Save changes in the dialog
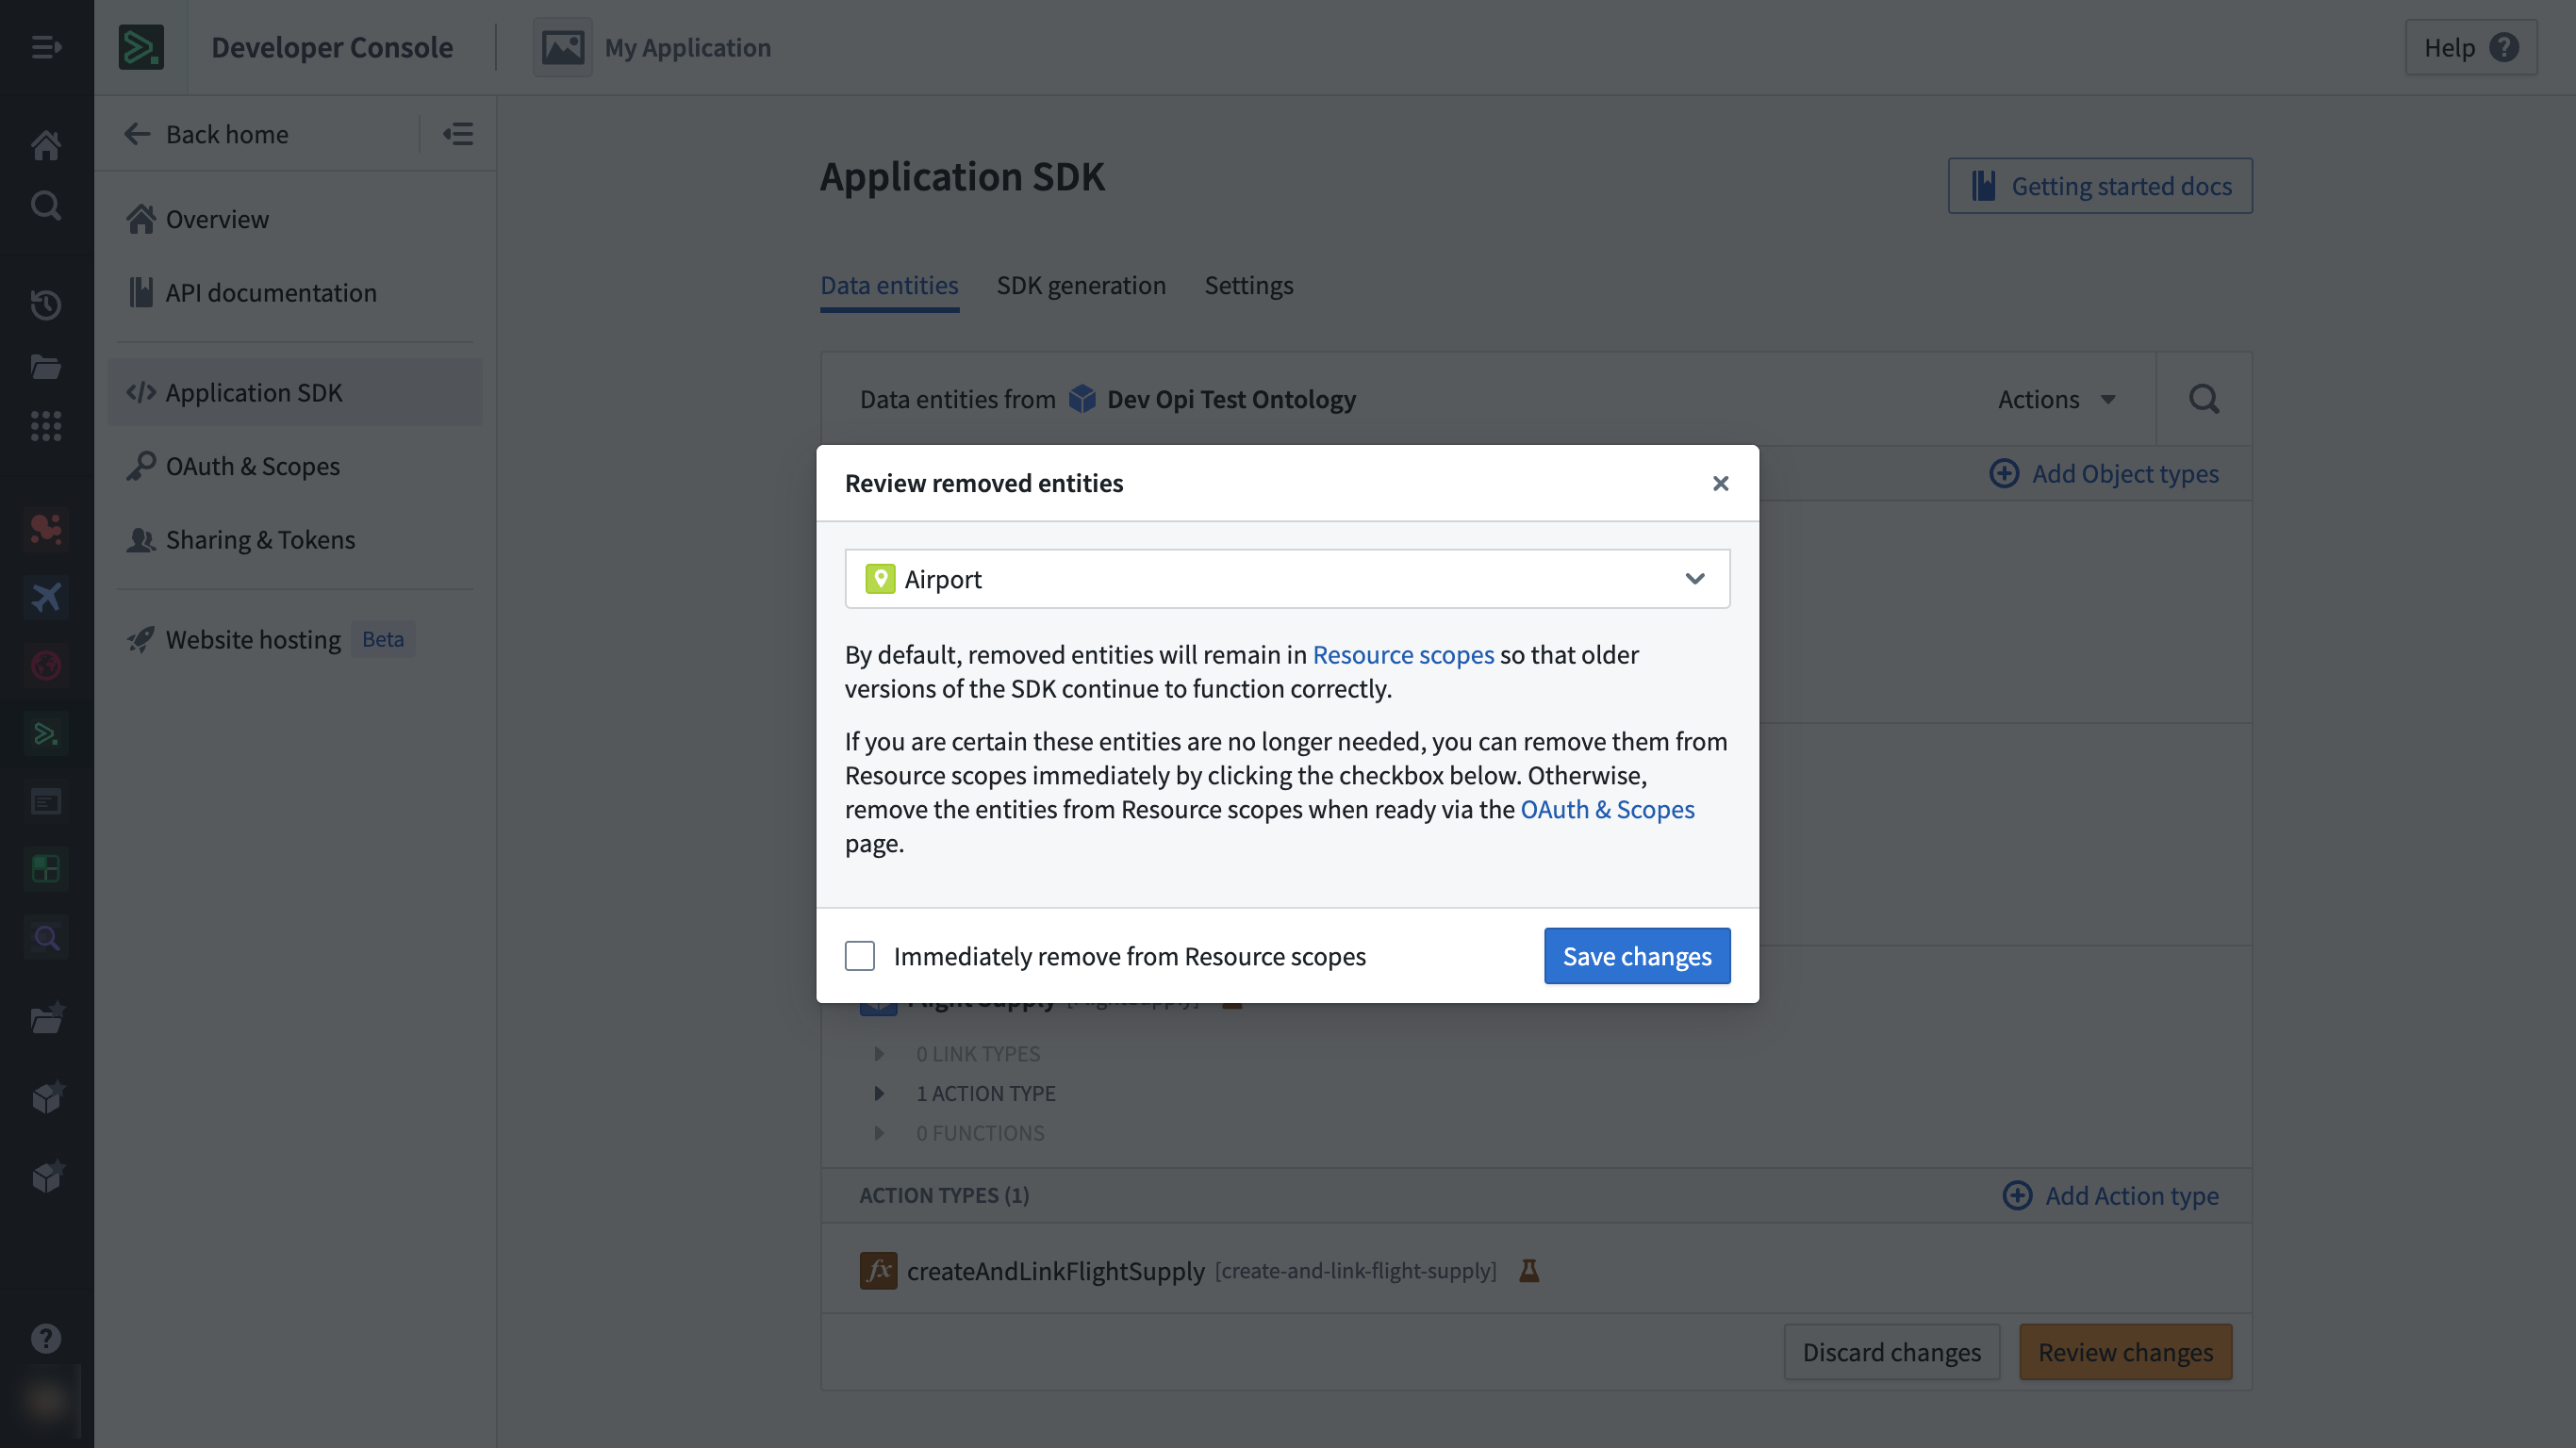This screenshot has width=2576, height=1448. coord(1636,956)
